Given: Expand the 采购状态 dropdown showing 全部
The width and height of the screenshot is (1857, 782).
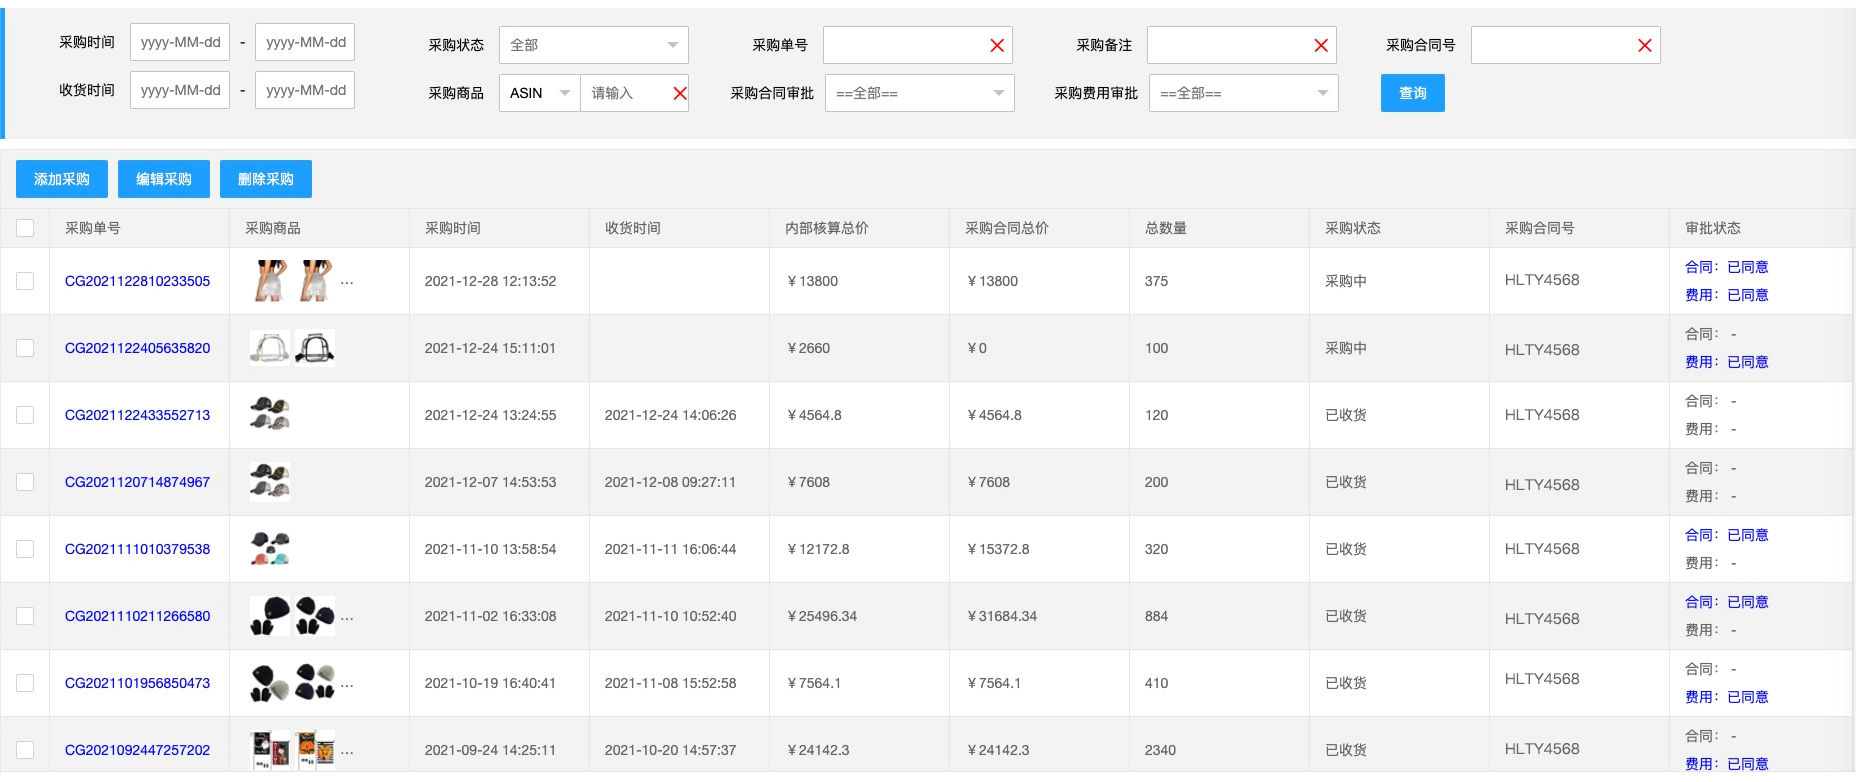Looking at the screenshot, I should [x=593, y=45].
